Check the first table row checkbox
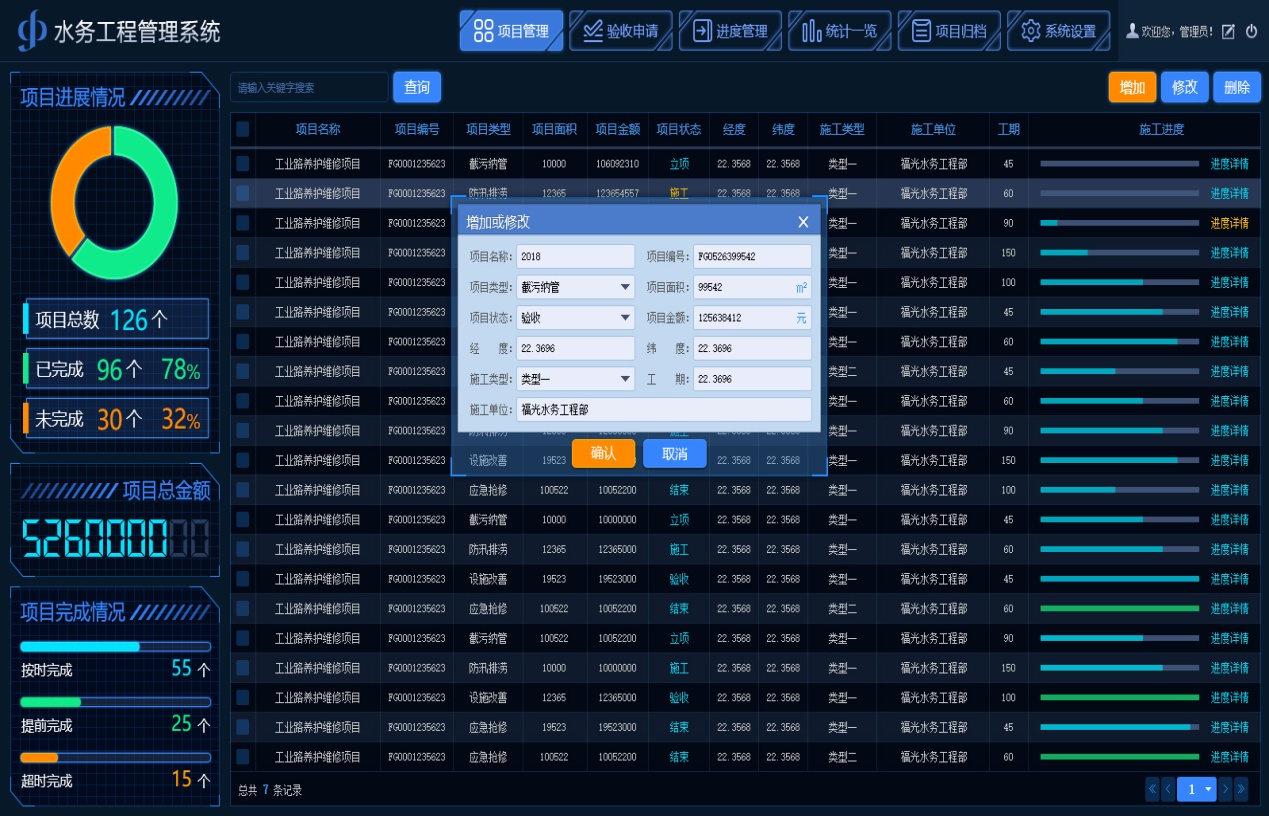Image resolution: width=1269 pixels, height=816 pixels. [x=243, y=164]
